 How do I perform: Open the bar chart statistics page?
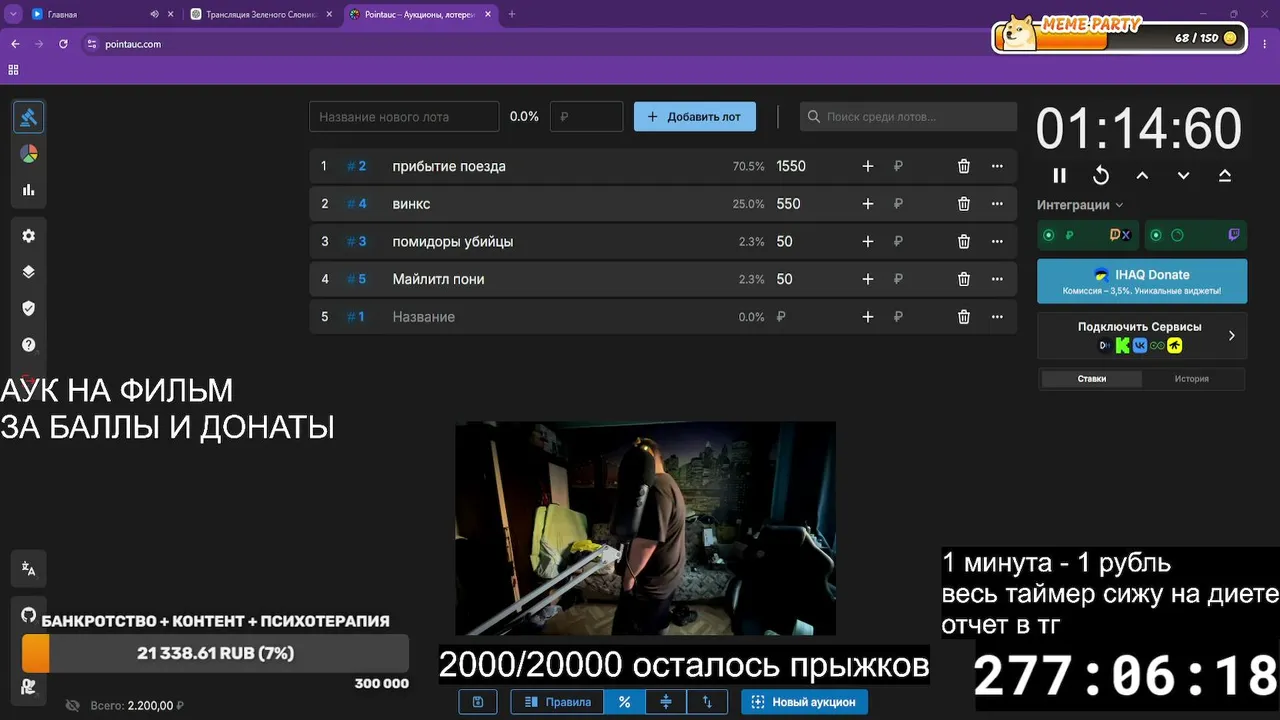pyautogui.click(x=29, y=190)
